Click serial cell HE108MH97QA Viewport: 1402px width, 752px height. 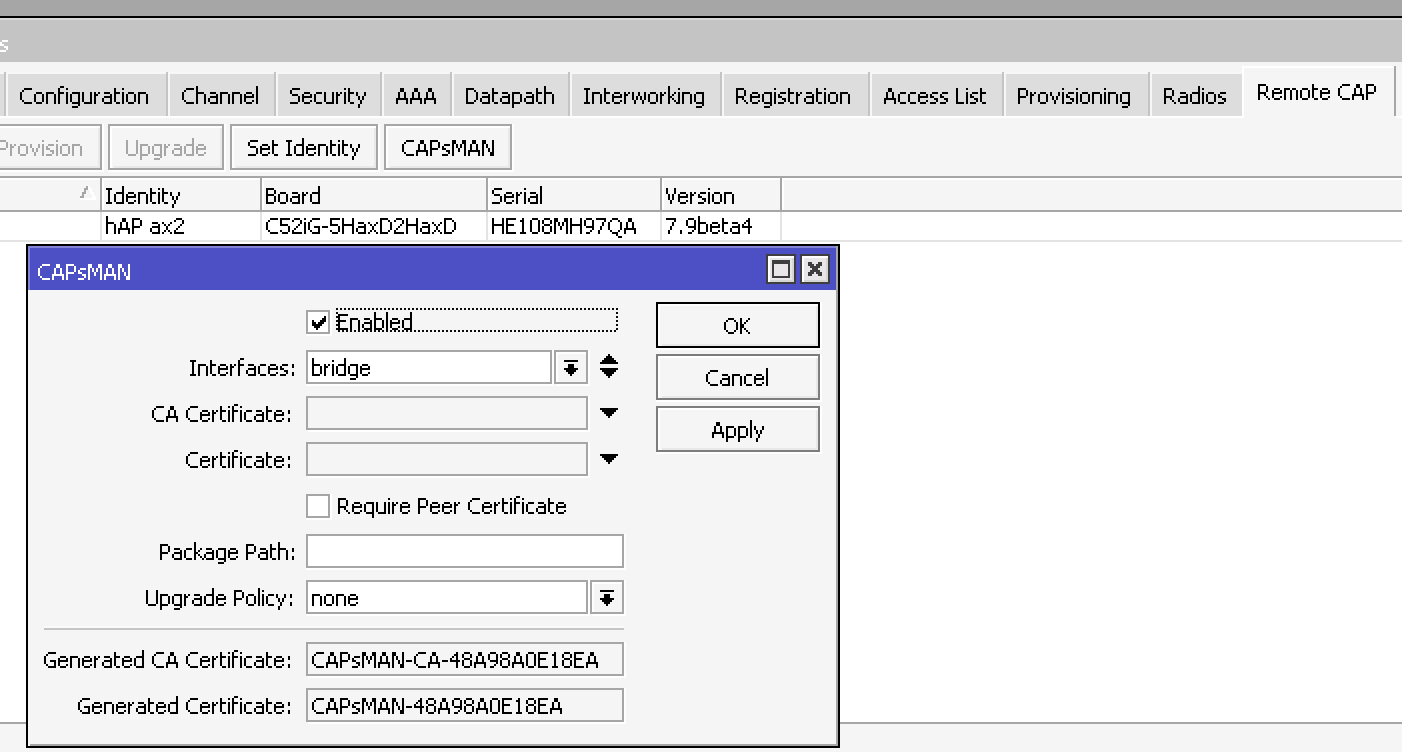pyautogui.click(x=563, y=226)
